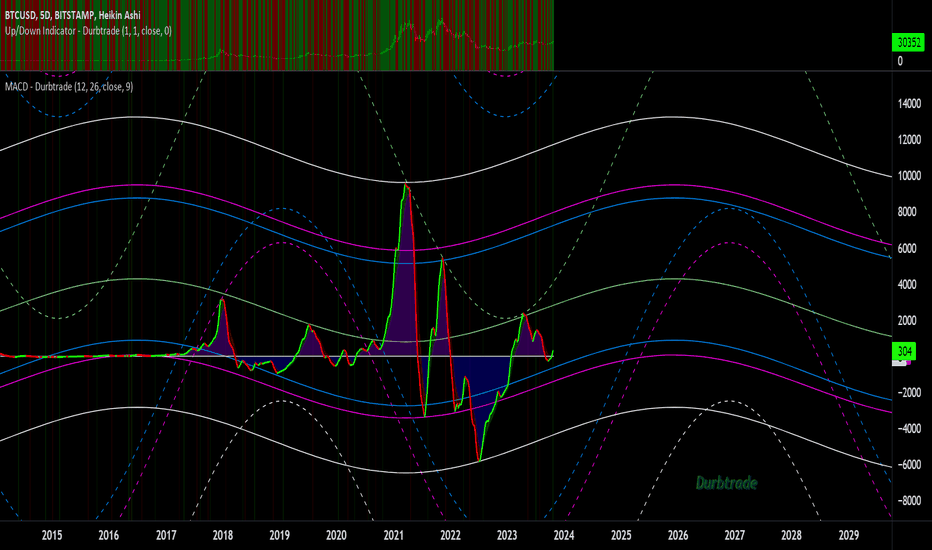Click the -4000 price axis label
The image size is (932, 550).
pyautogui.click(x=907, y=429)
